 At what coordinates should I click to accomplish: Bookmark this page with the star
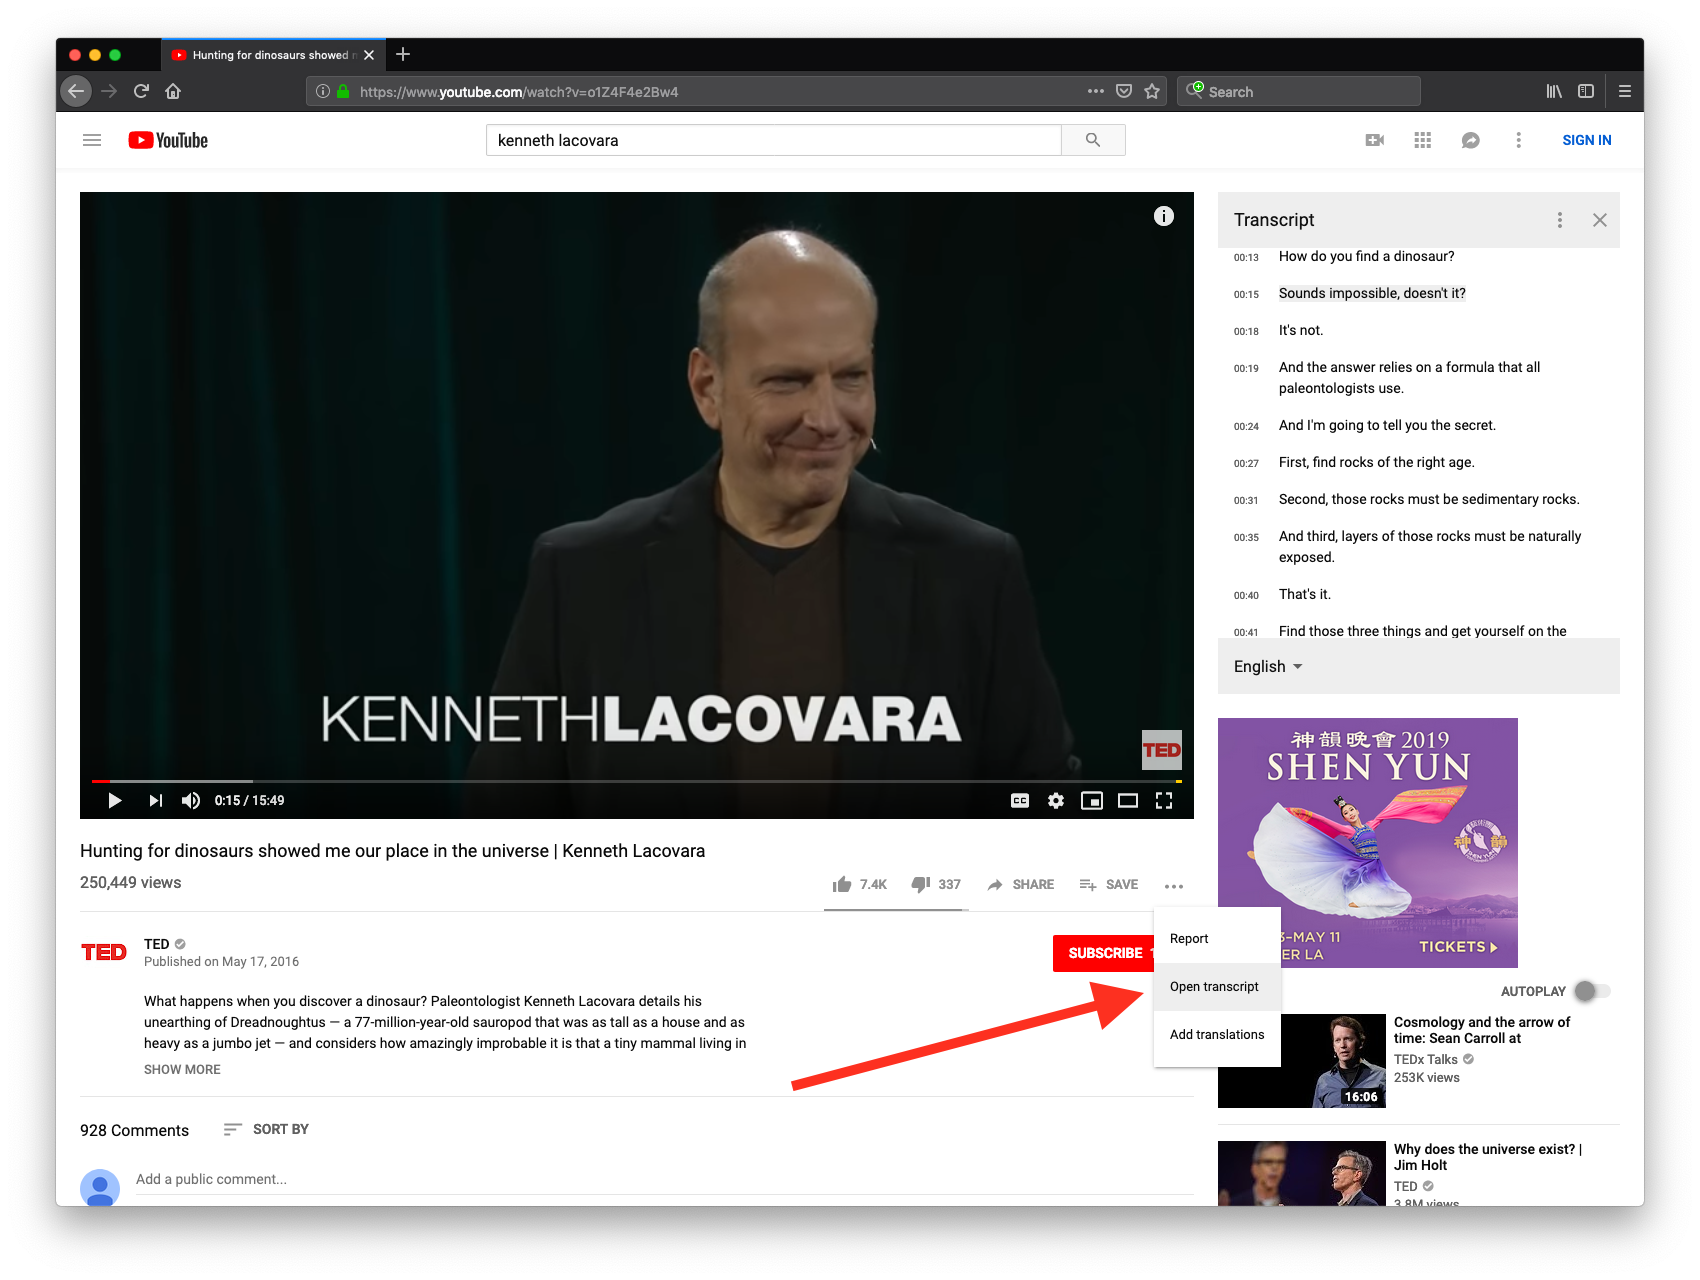coord(1152,91)
